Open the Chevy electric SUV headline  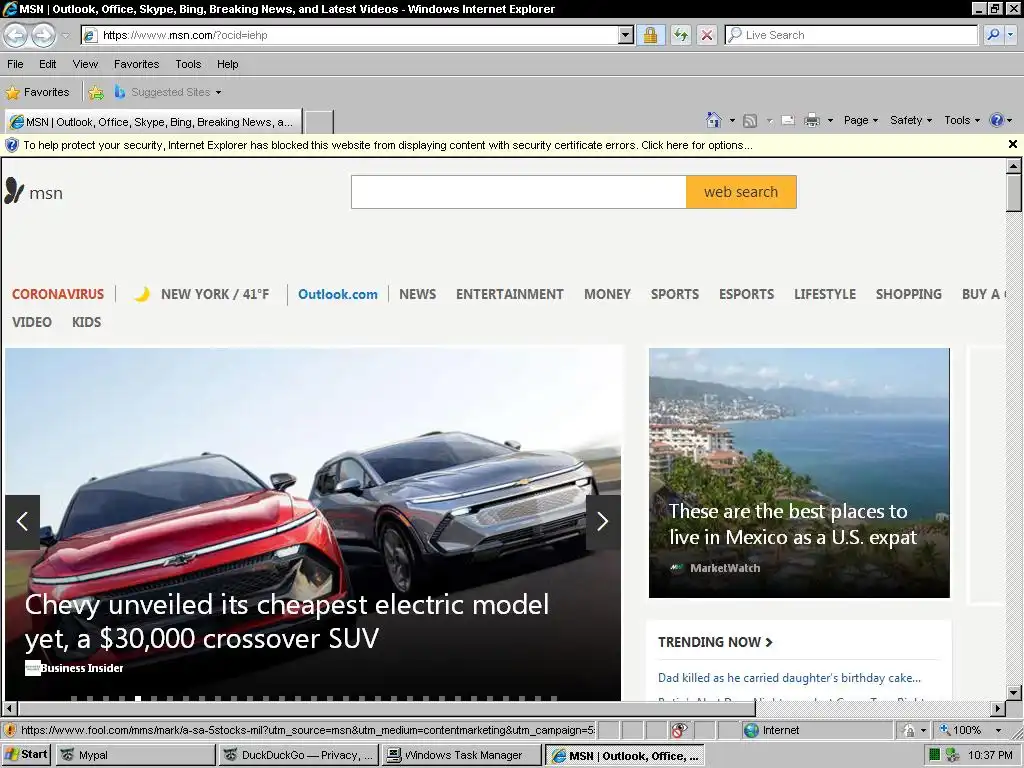(x=287, y=621)
